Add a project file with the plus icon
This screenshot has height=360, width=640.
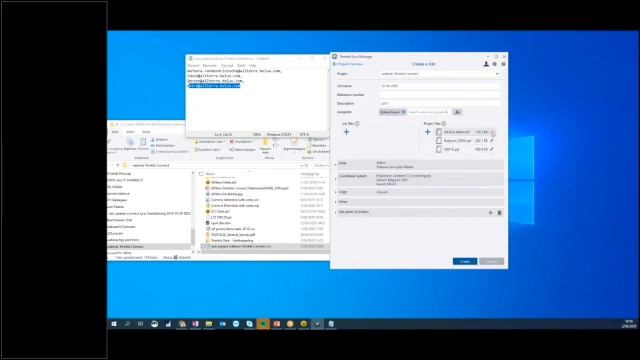tap(427, 132)
